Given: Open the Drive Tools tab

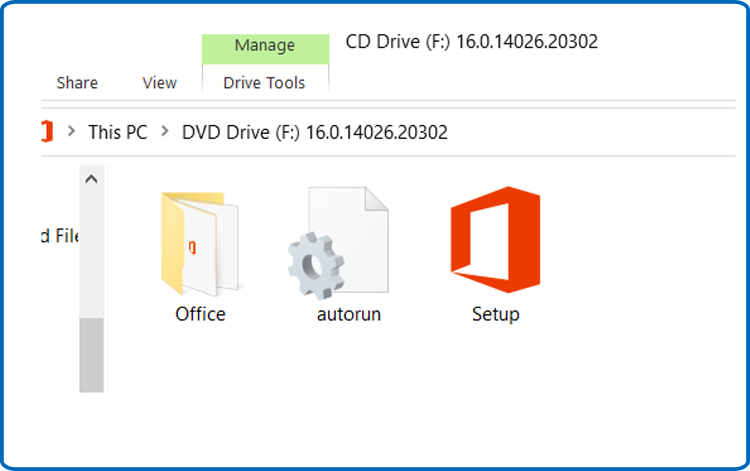Looking at the screenshot, I should 265,83.
